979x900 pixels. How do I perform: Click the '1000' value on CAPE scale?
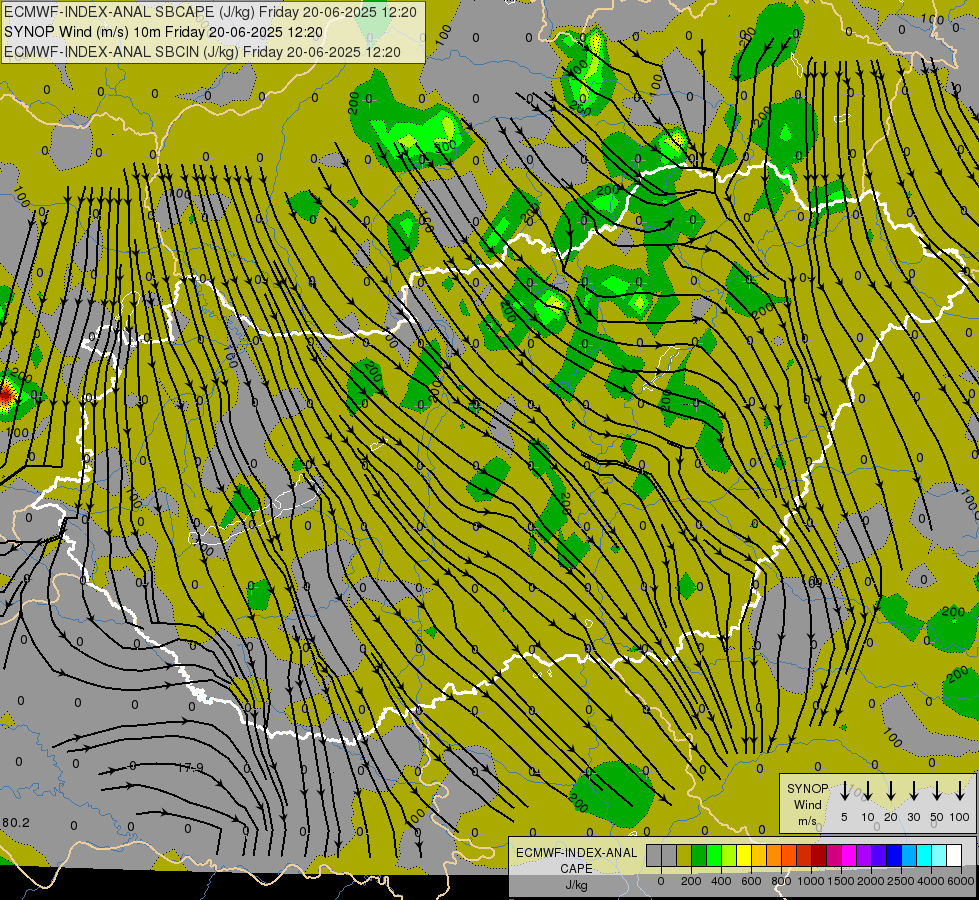[811, 881]
